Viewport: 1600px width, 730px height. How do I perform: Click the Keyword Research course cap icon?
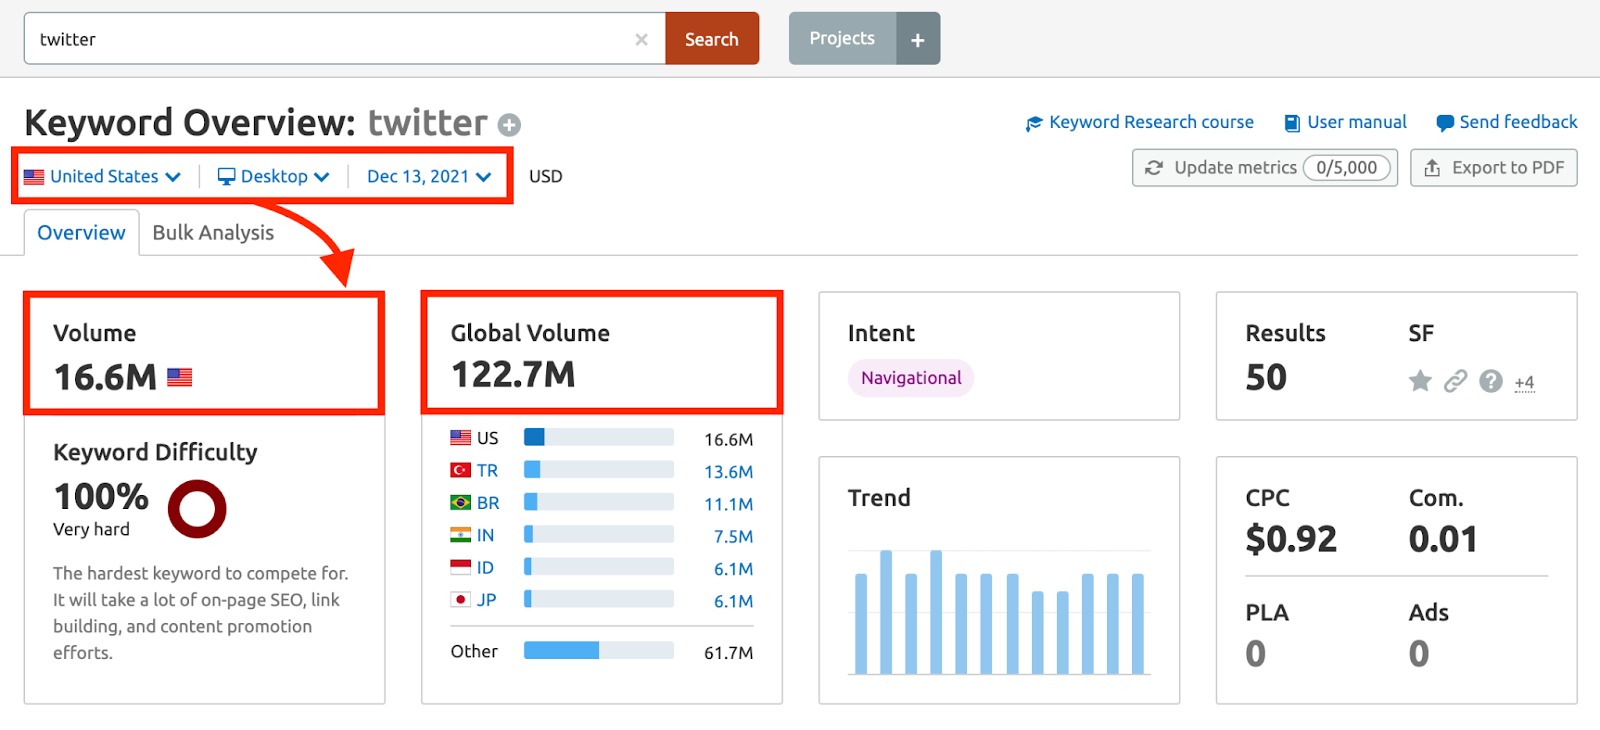1034,123
